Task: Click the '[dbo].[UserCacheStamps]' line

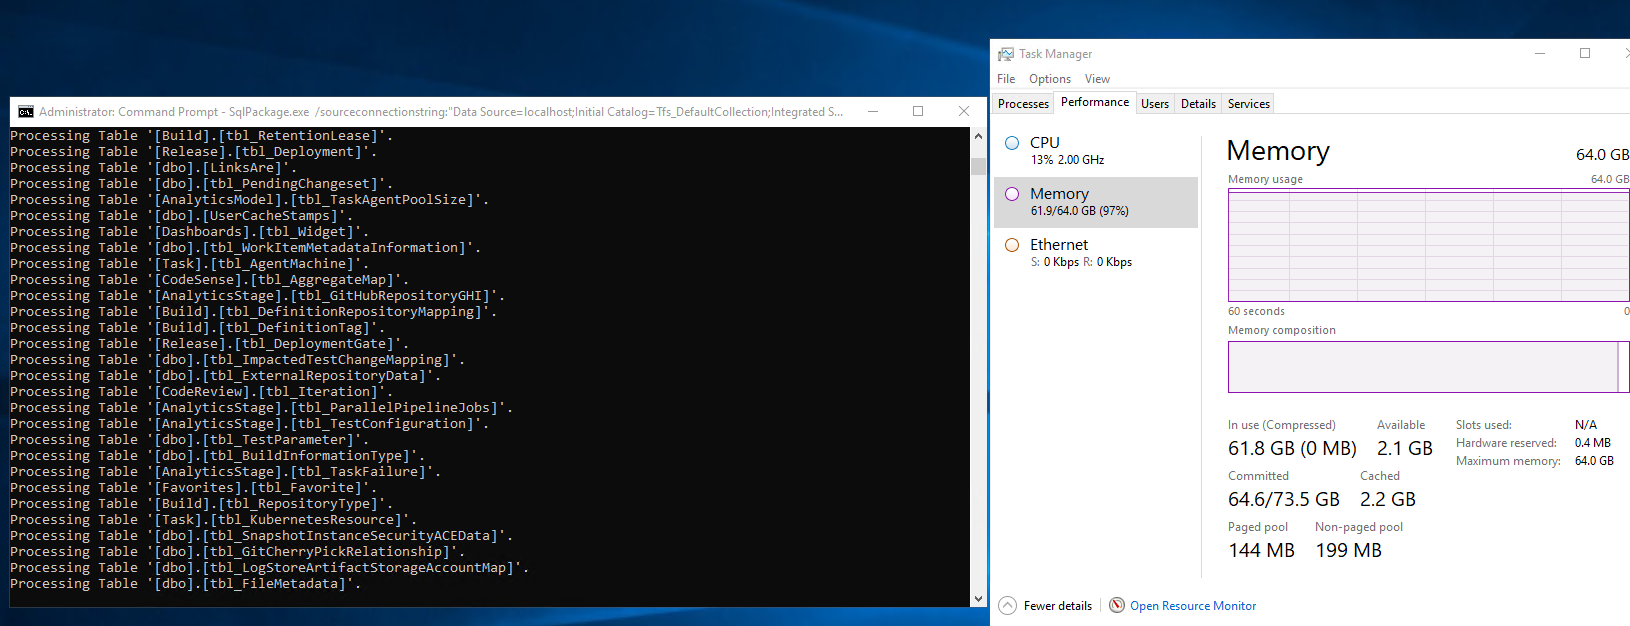Action: coord(181,216)
